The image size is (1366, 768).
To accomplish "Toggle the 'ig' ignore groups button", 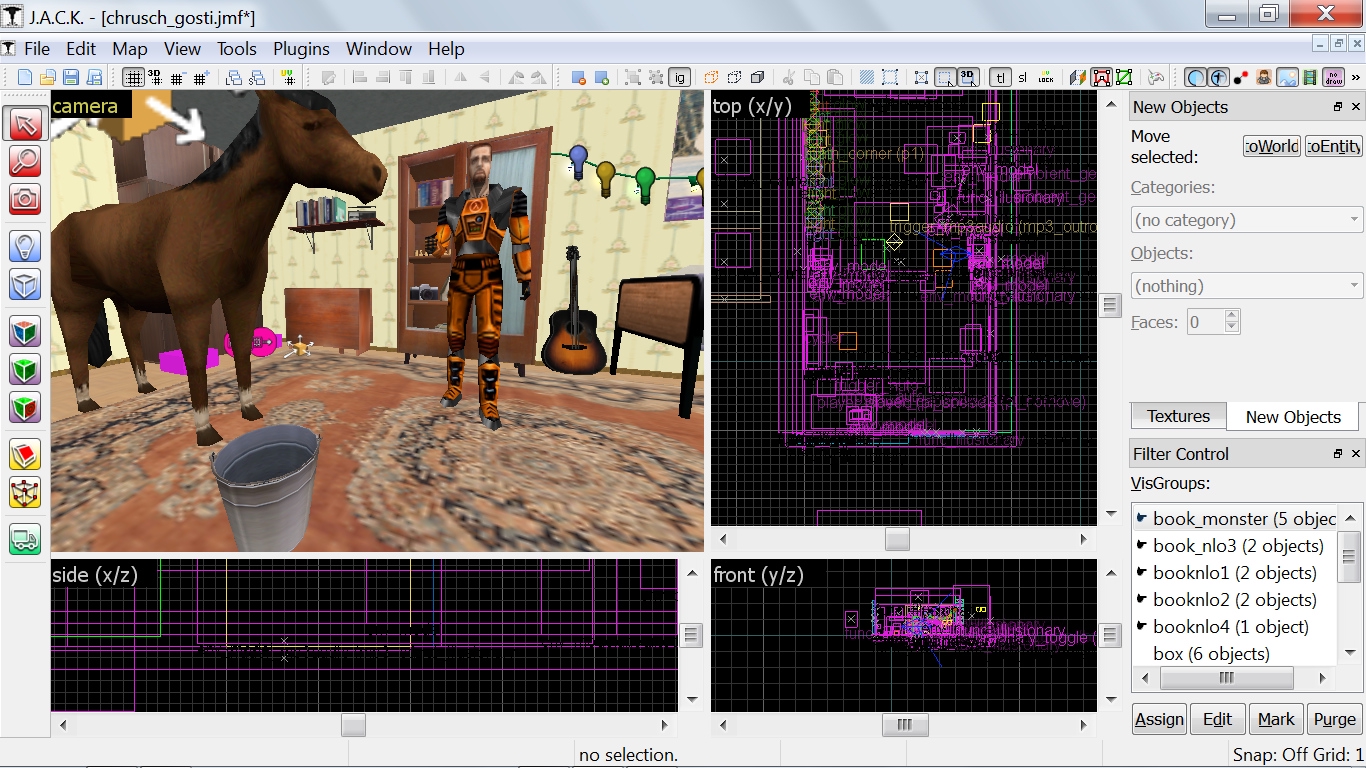I will [x=680, y=77].
